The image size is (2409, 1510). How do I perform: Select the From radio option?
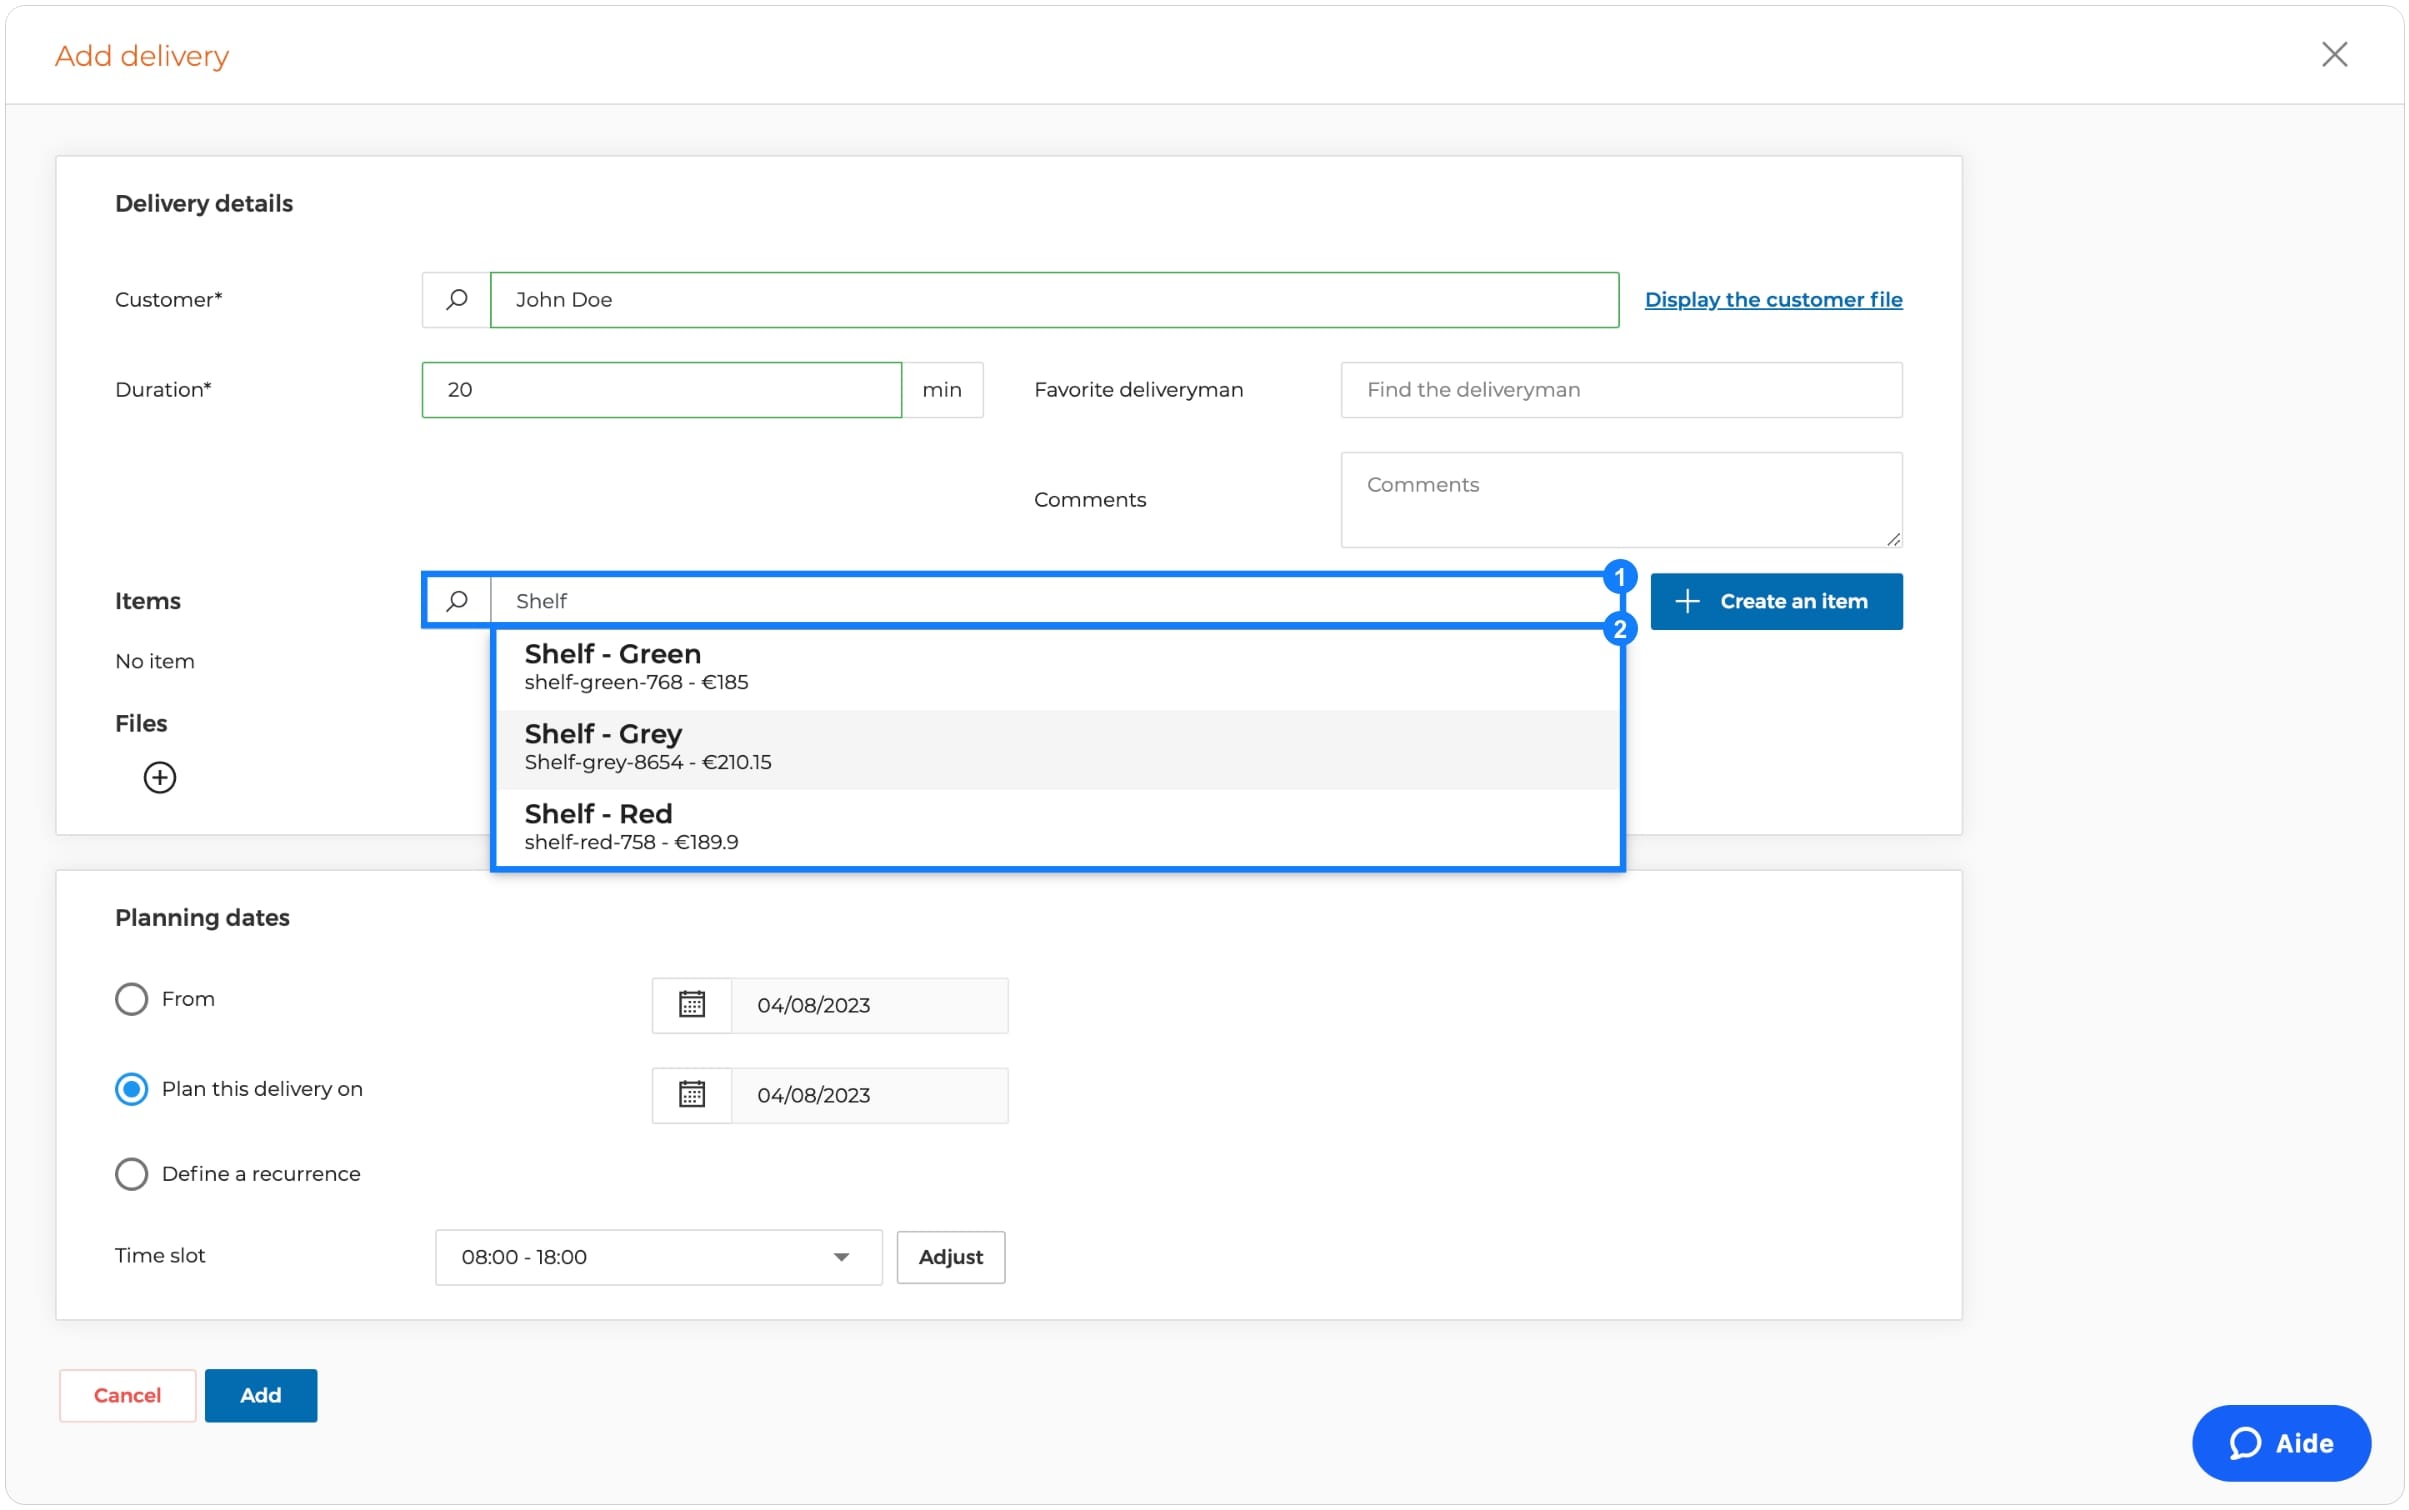pos(131,998)
